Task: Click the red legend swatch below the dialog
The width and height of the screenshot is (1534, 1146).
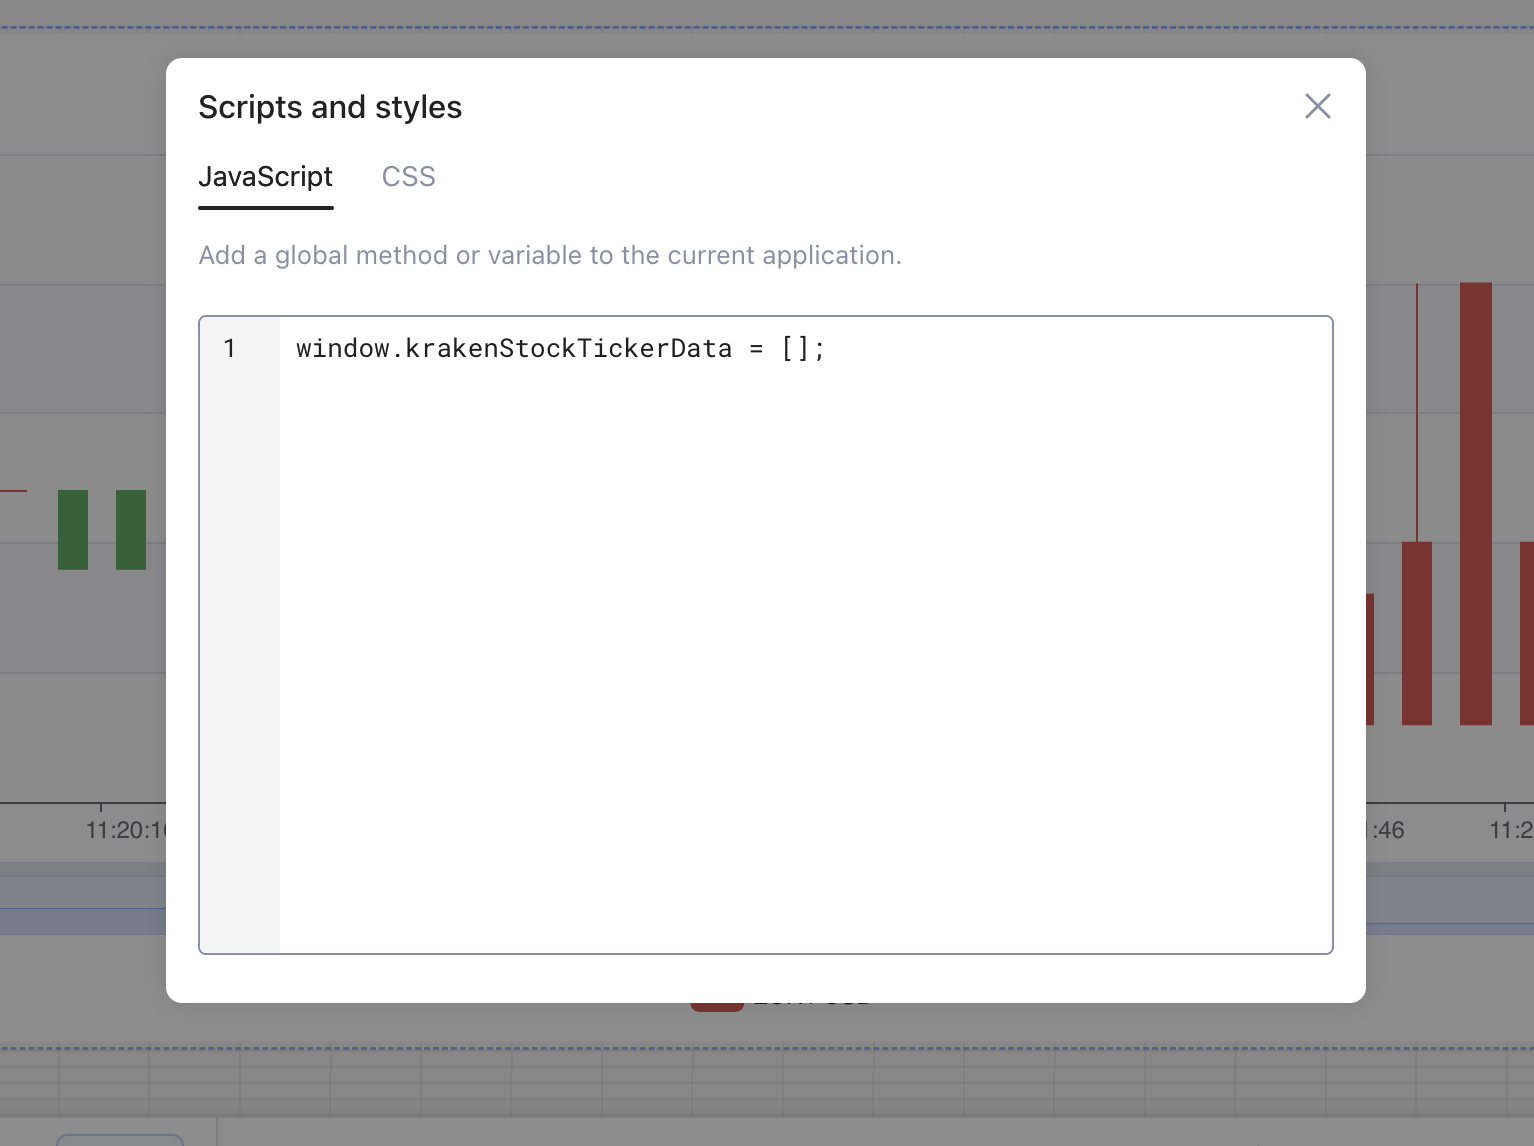Action: pyautogui.click(x=716, y=1006)
